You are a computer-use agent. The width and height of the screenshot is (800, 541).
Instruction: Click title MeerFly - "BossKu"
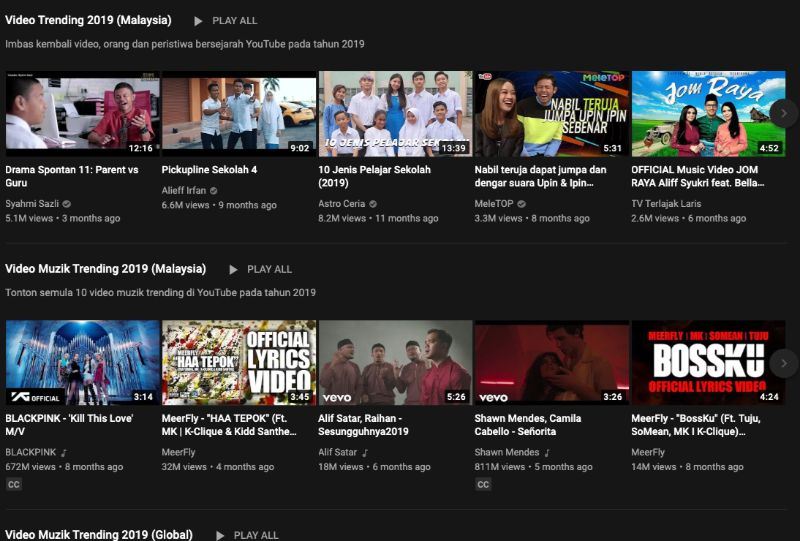[696, 425]
